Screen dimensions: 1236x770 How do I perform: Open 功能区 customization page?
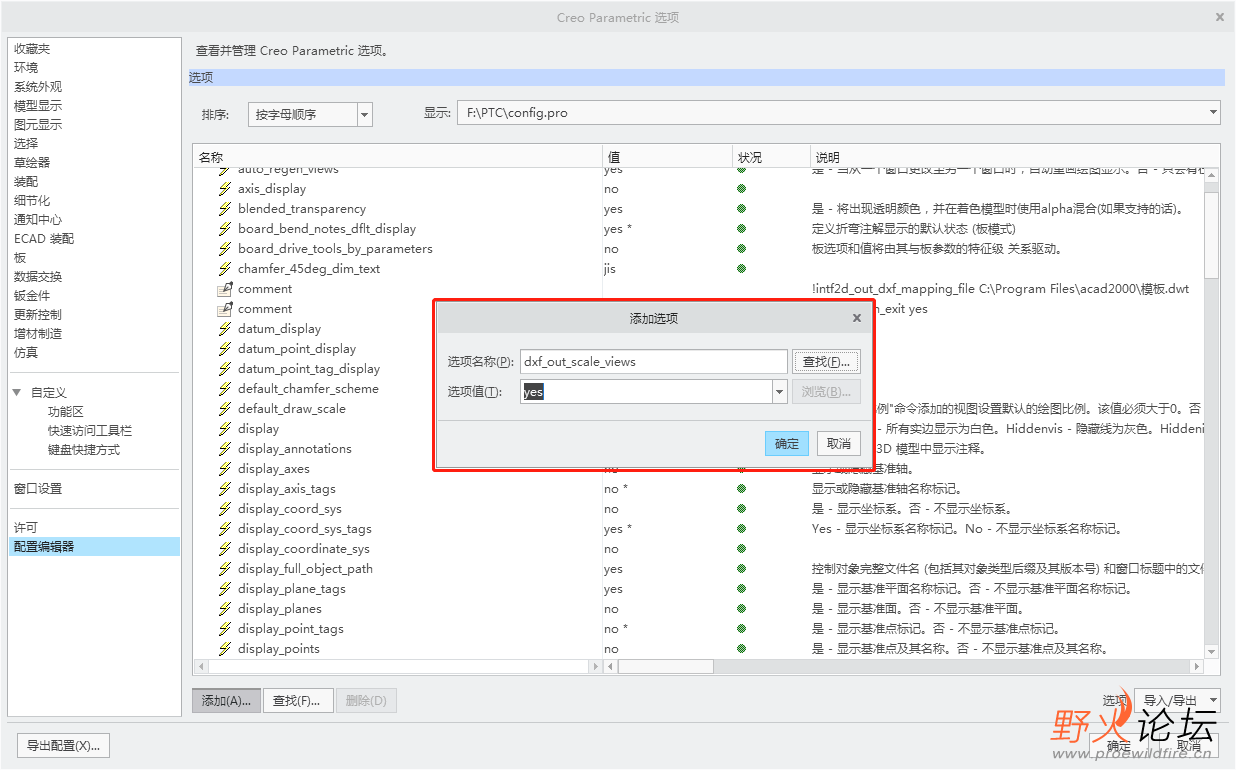(66, 412)
